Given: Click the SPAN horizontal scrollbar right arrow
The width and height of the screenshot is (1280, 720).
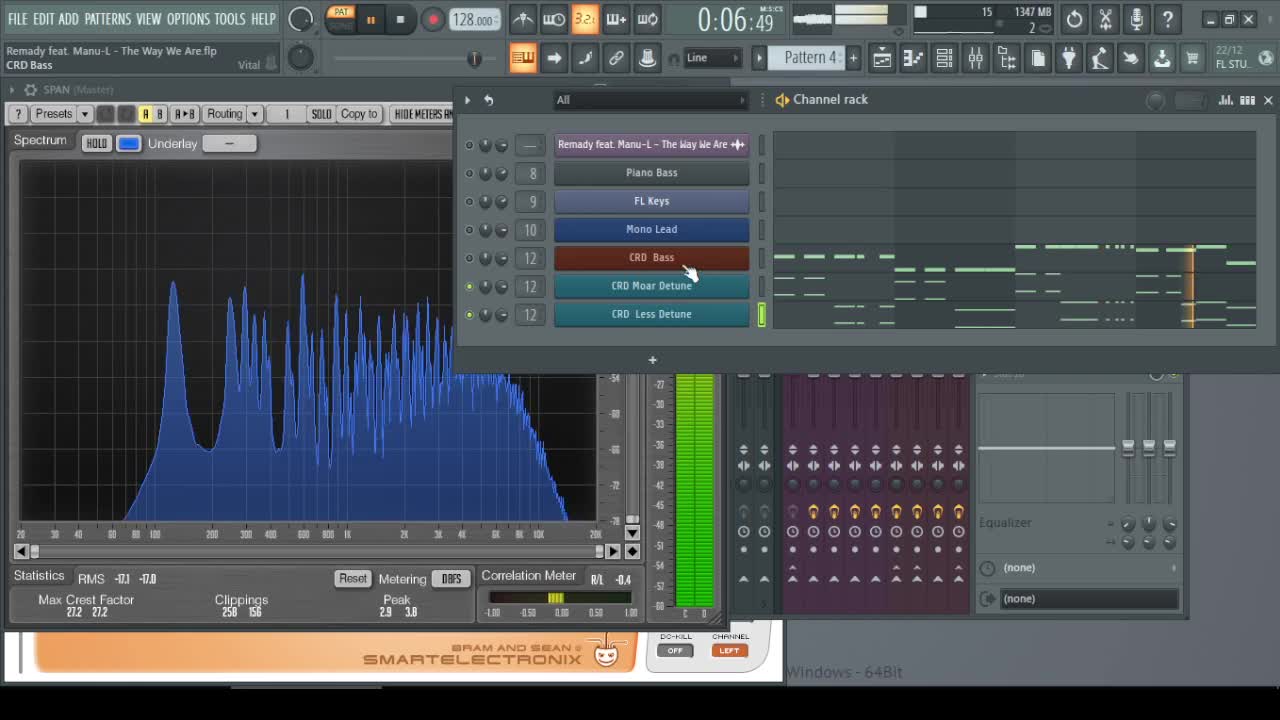Looking at the screenshot, I should (613, 551).
